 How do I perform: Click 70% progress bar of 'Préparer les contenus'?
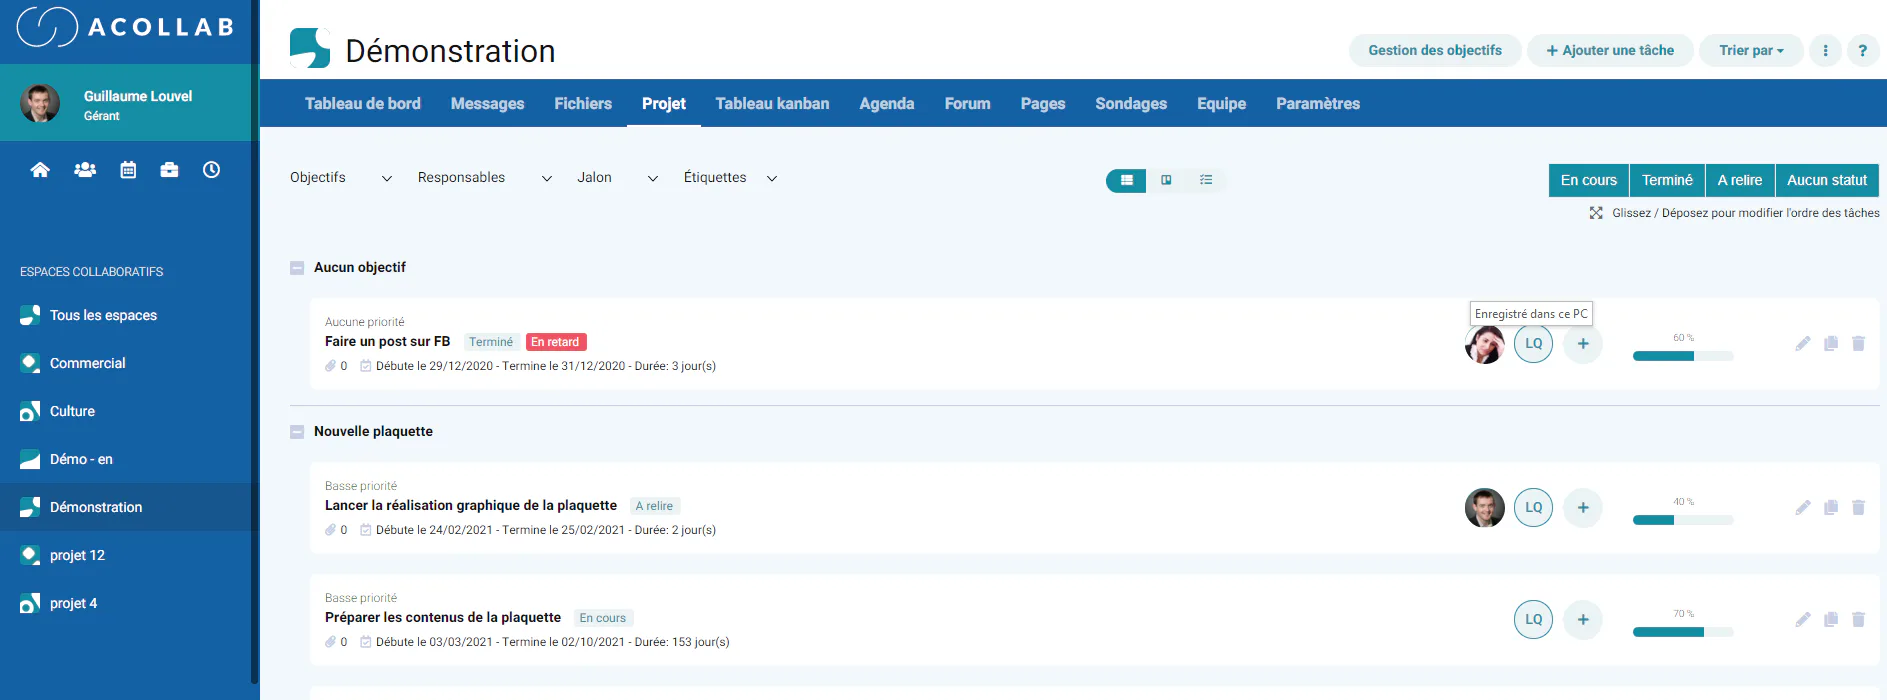pyautogui.click(x=1683, y=632)
